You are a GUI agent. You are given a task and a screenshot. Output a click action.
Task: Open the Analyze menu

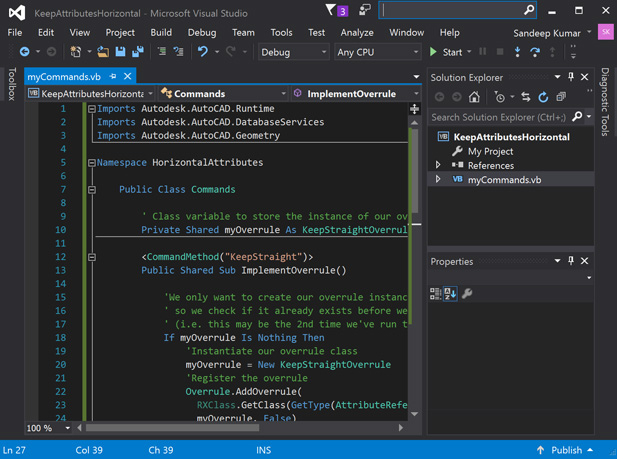[x=357, y=33]
